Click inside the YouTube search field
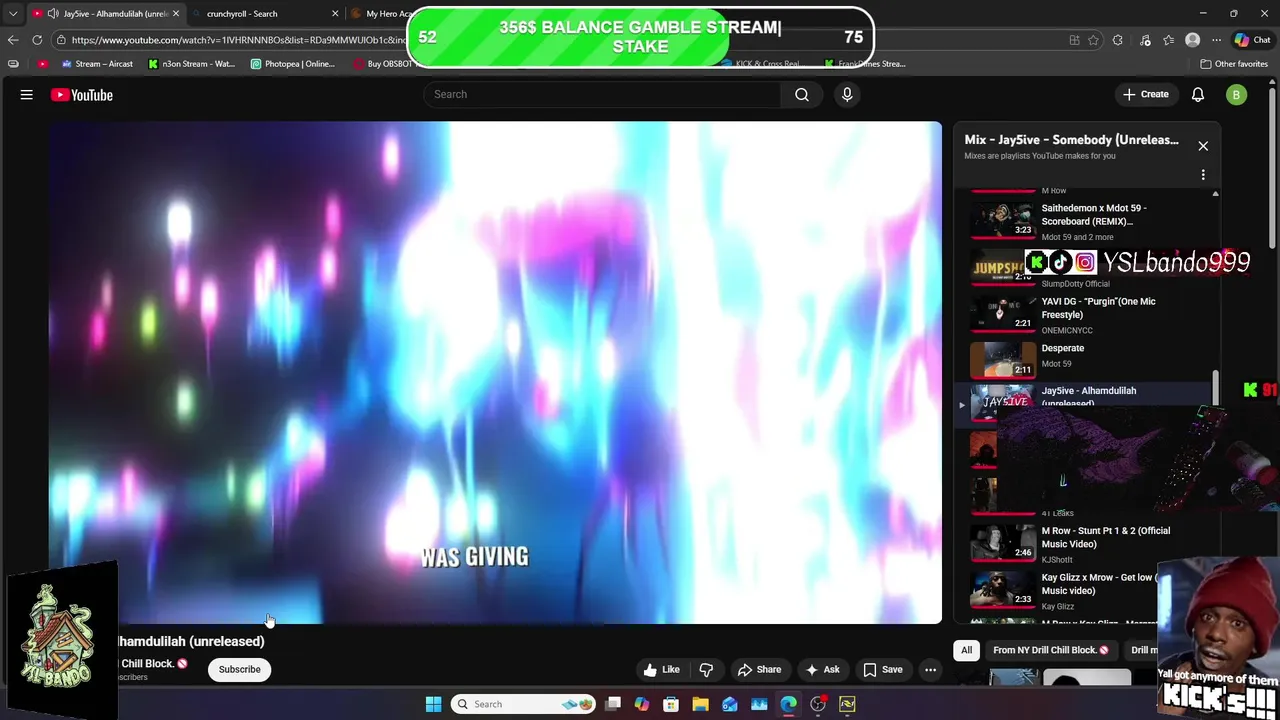 (x=602, y=94)
